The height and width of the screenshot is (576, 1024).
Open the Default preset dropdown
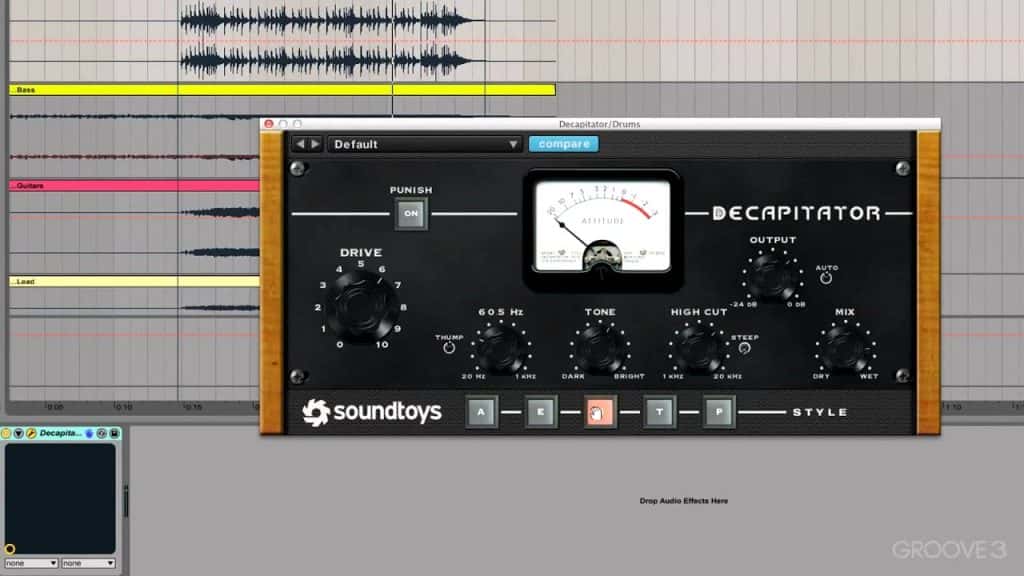[426, 144]
